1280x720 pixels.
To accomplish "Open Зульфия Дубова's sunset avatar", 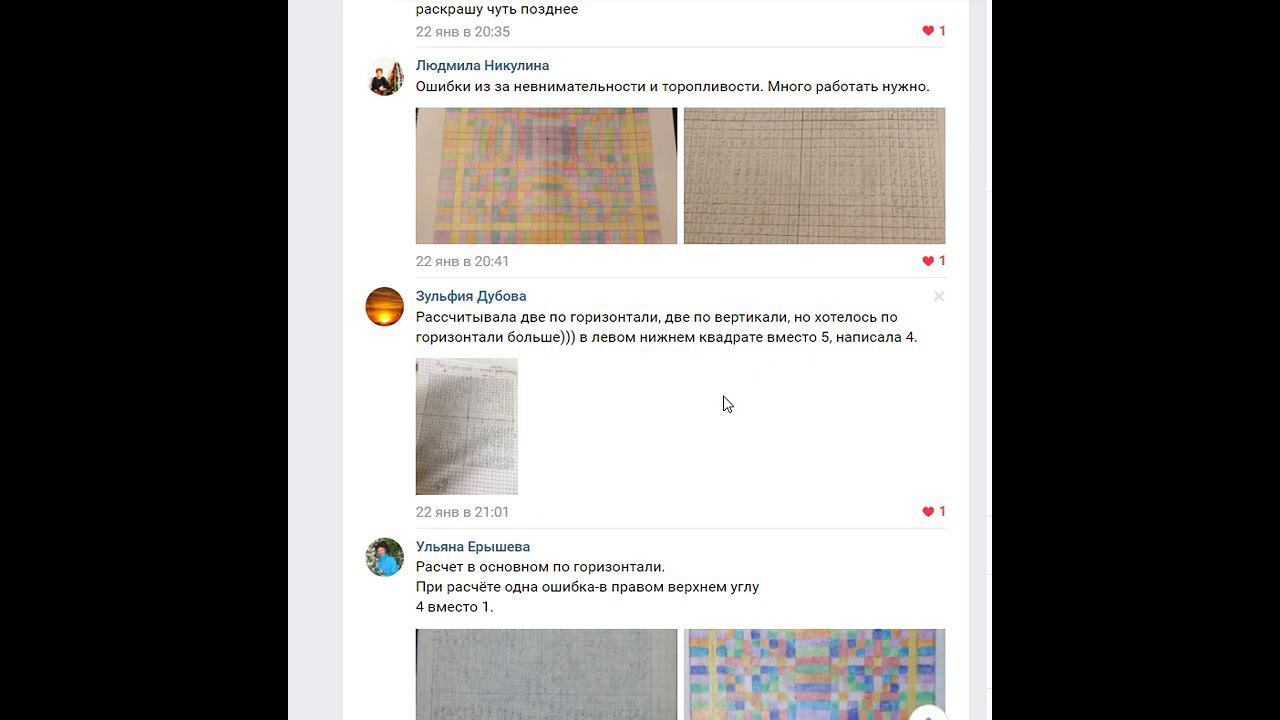I will coord(384,307).
